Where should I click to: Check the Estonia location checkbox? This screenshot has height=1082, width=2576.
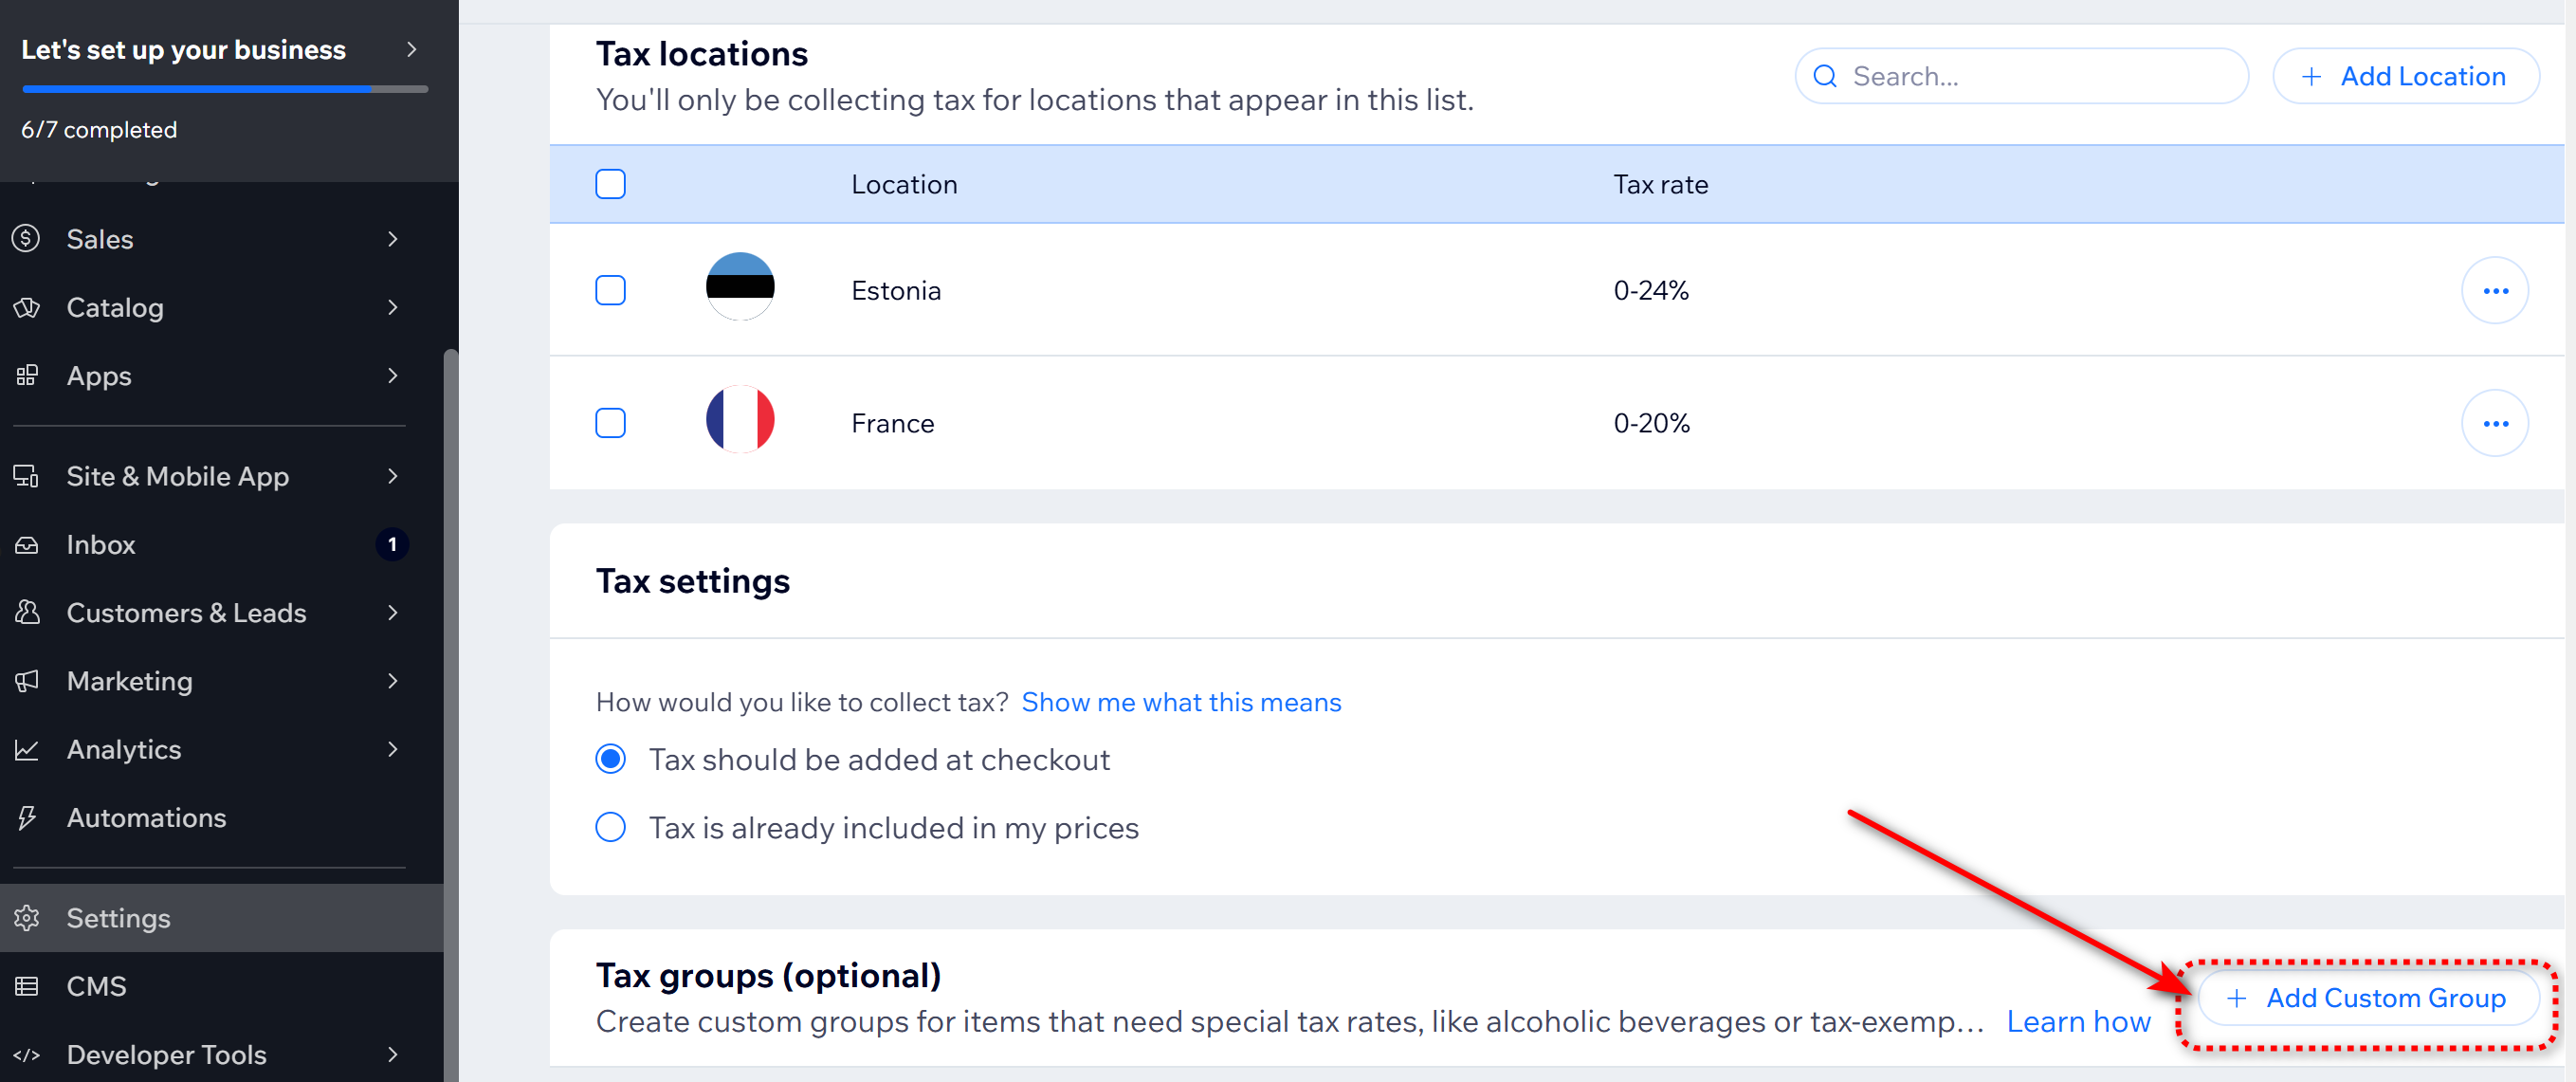tap(610, 291)
